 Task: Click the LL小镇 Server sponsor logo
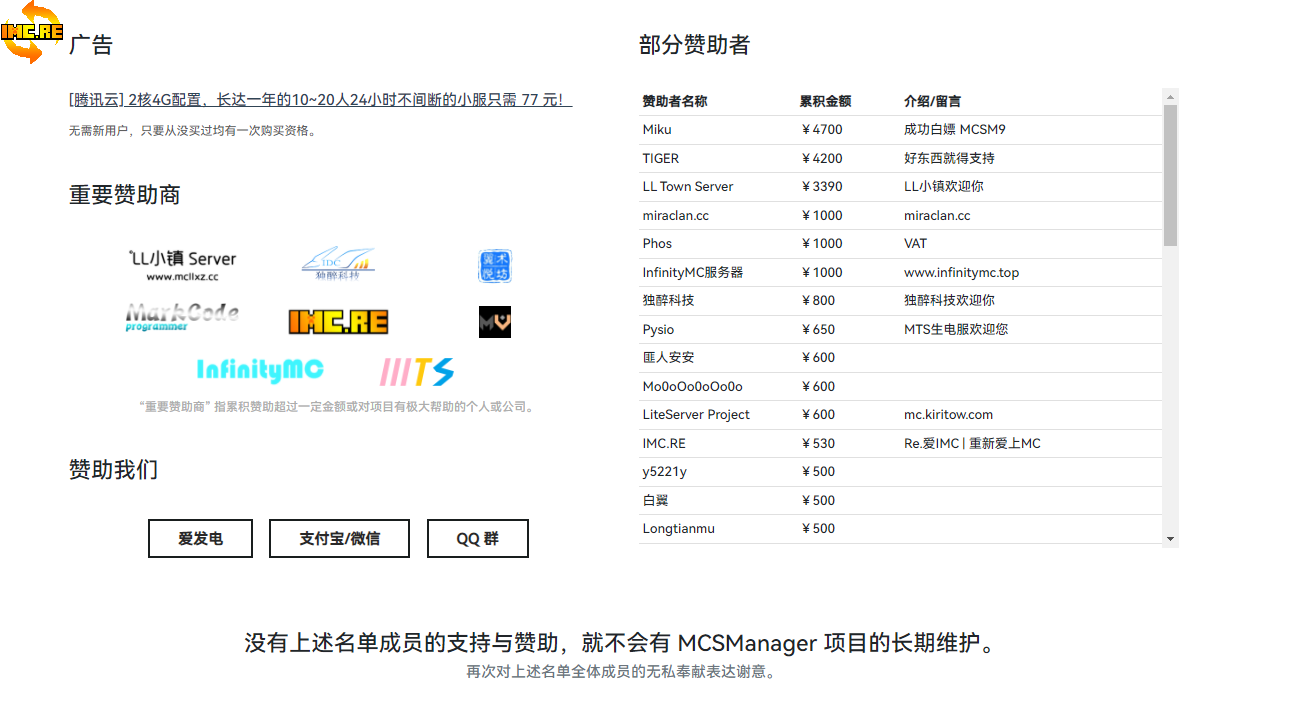coord(182,265)
